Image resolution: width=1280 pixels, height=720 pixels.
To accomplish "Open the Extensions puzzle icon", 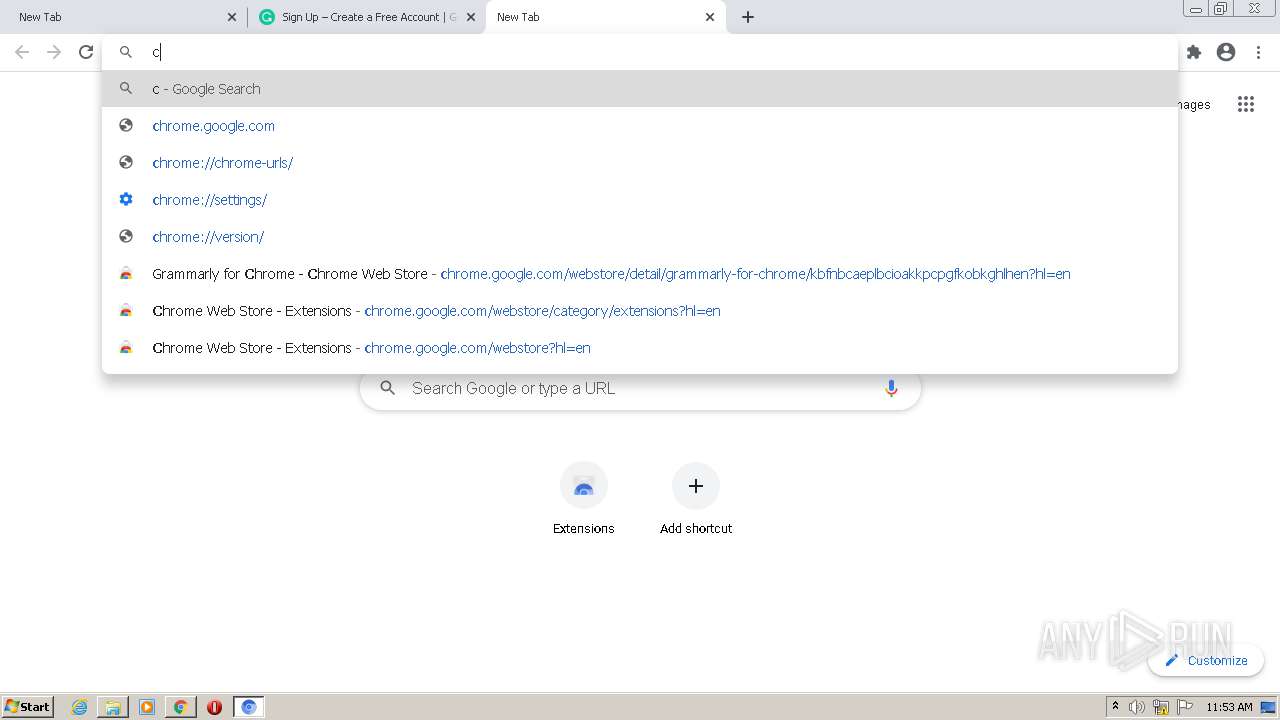I will tap(1194, 52).
